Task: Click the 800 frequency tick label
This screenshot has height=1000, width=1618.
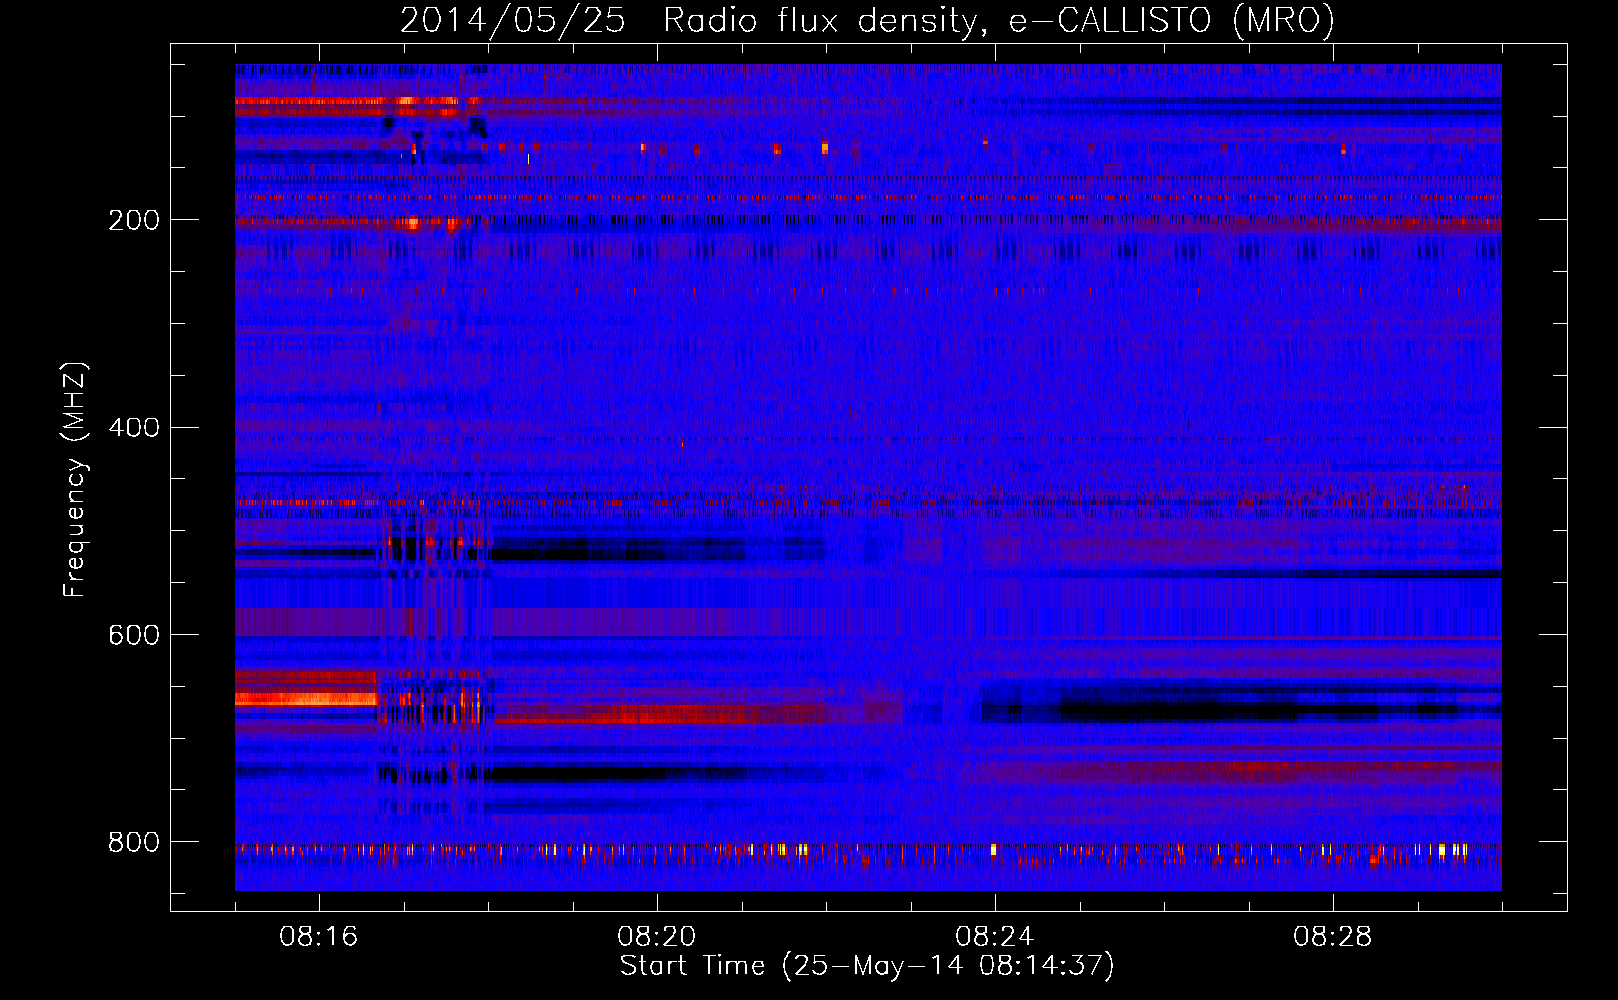Action: (134, 843)
